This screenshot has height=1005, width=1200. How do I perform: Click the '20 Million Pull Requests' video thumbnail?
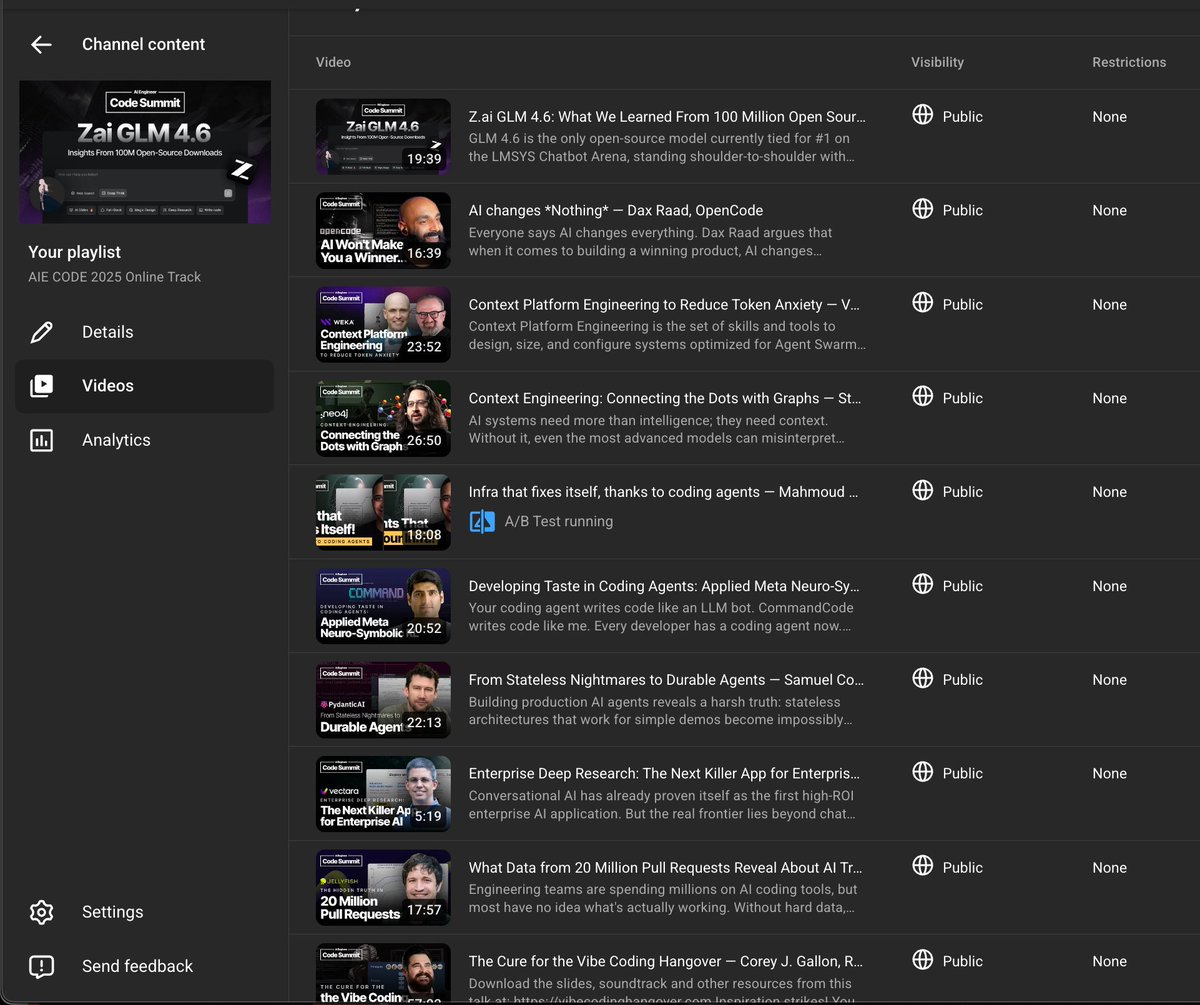click(383, 887)
